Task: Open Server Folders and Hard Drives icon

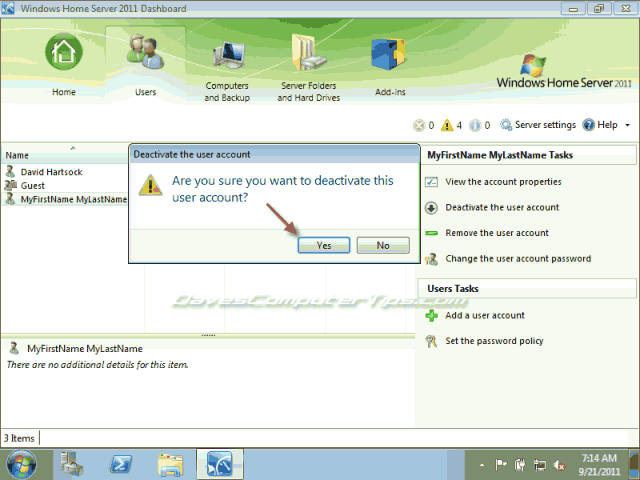Action: coord(308,53)
